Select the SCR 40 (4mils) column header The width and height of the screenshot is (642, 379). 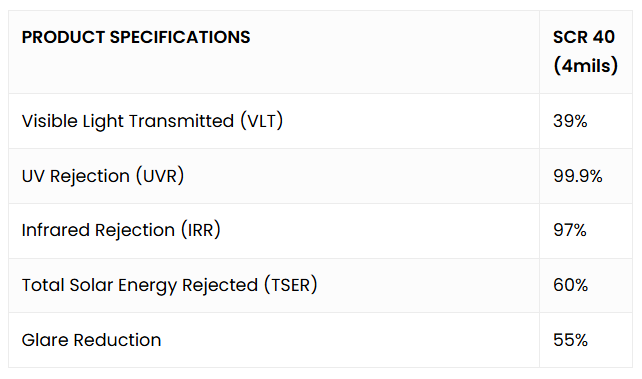point(585,52)
